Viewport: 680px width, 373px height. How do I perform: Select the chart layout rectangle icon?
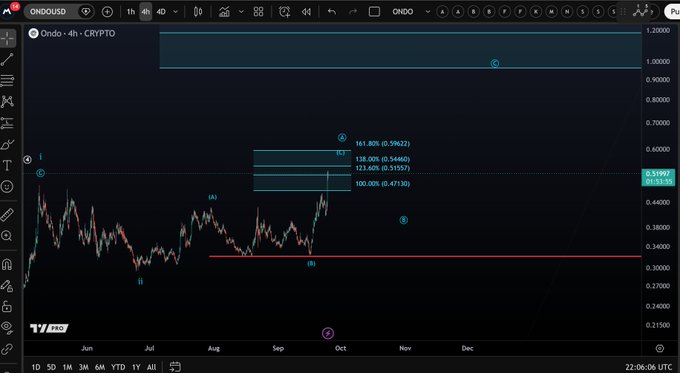click(374, 12)
